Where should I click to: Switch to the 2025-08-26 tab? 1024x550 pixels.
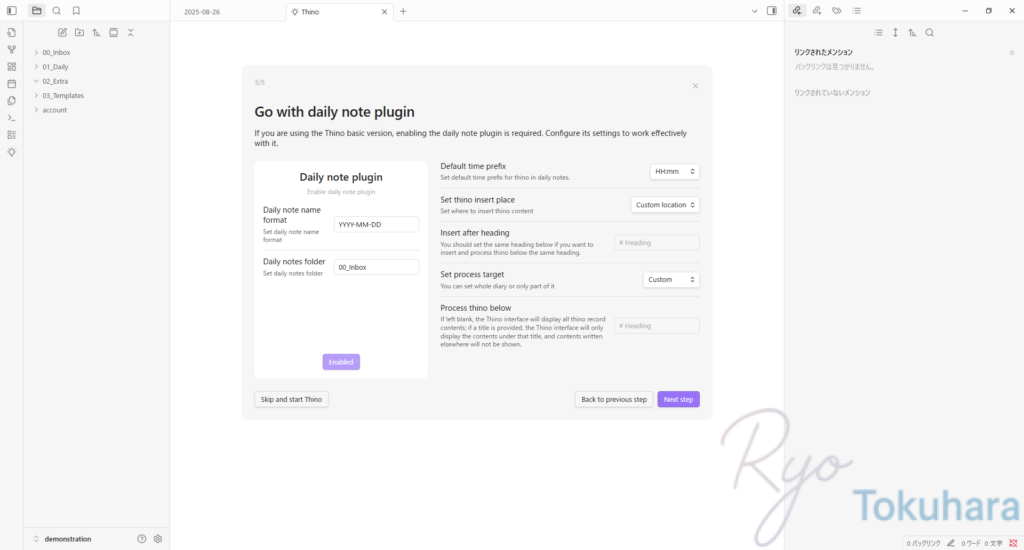coord(202,12)
